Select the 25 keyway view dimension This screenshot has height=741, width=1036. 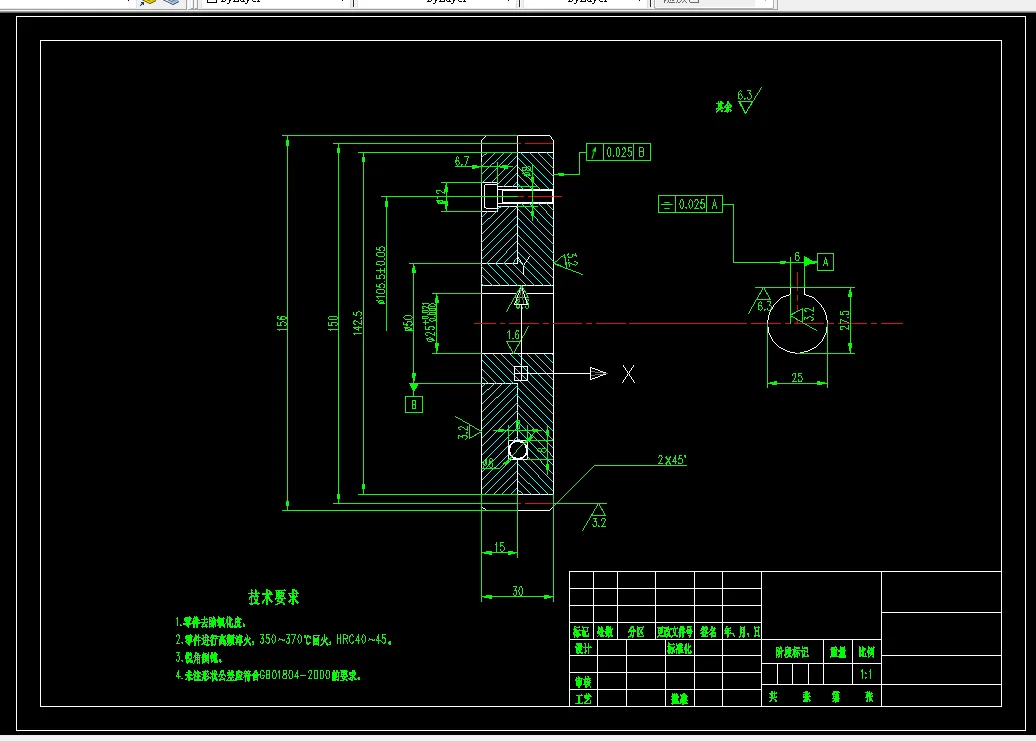[797, 377]
